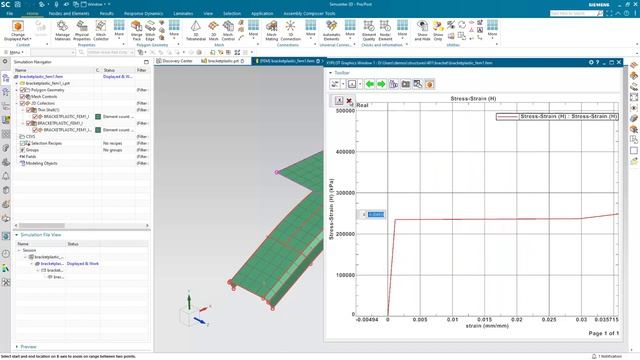This screenshot has width=640, height=360.
Task: Open the Show and Hide tool
Action: (x=422, y=31)
